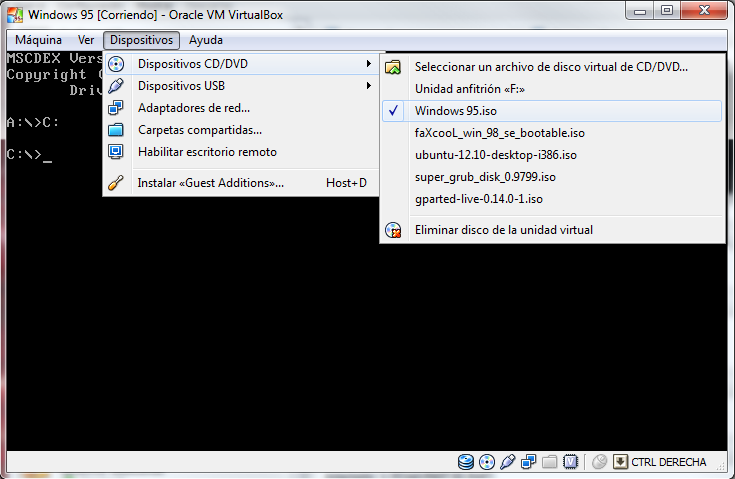Open the Ver menu
Viewport: 735px width, 479px height.
pos(86,40)
